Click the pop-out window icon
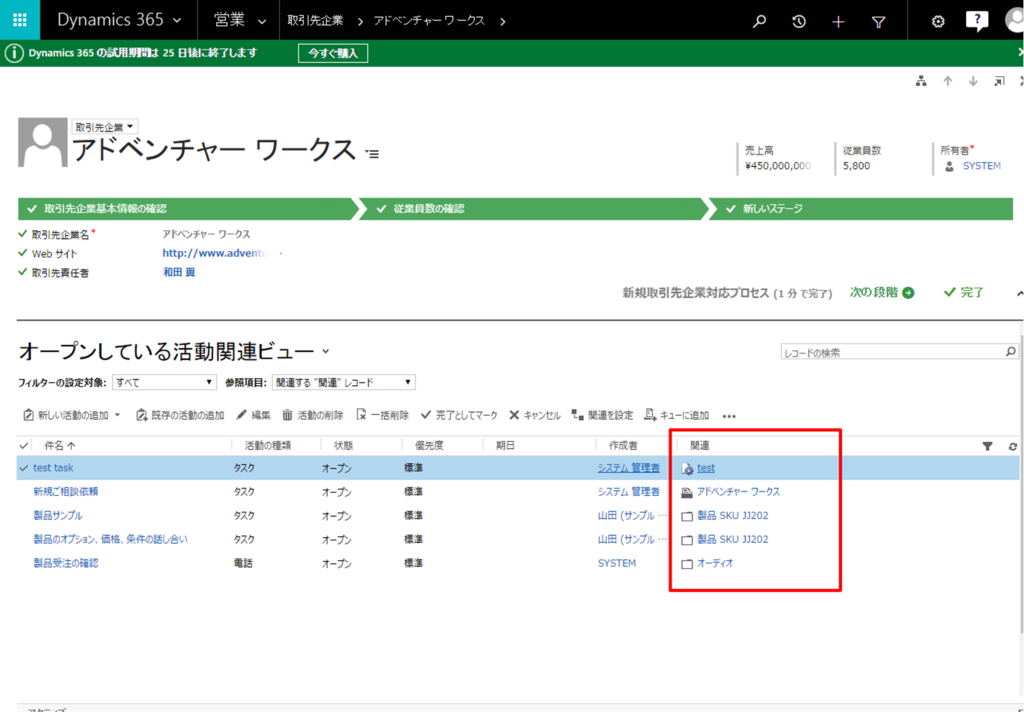The height and width of the screenshot is (712, 1024). (999, 81)
